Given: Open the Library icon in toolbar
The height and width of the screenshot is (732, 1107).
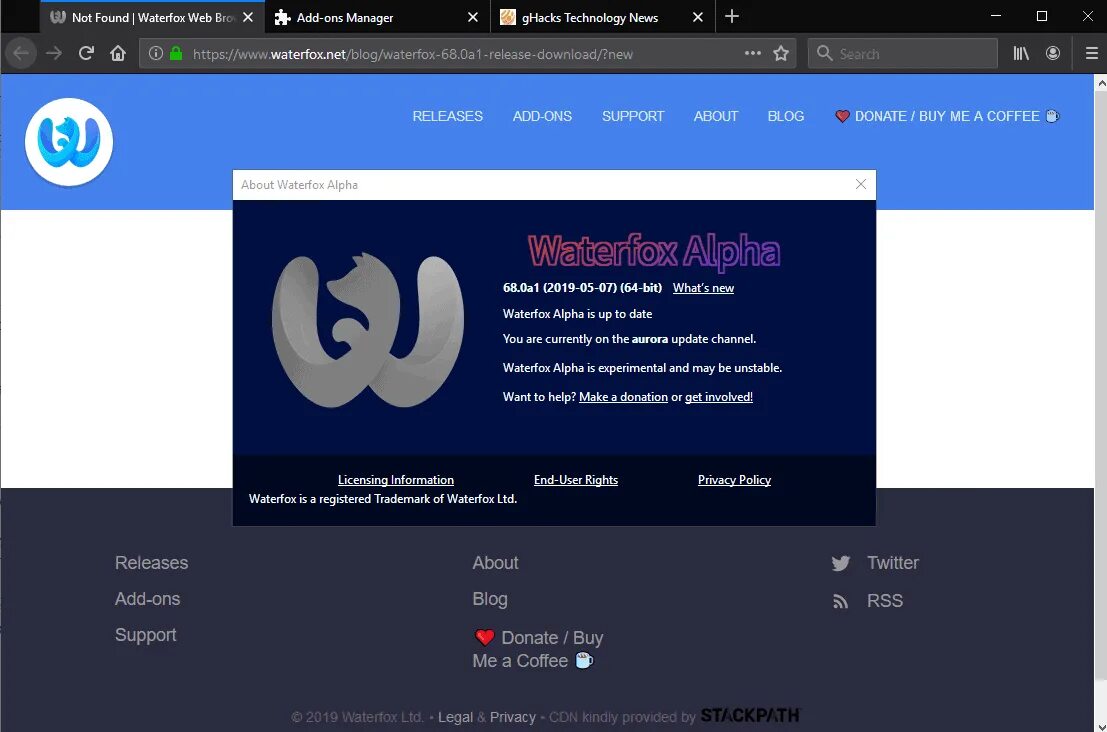Looking at the screenshot, I should (1021, 54).
